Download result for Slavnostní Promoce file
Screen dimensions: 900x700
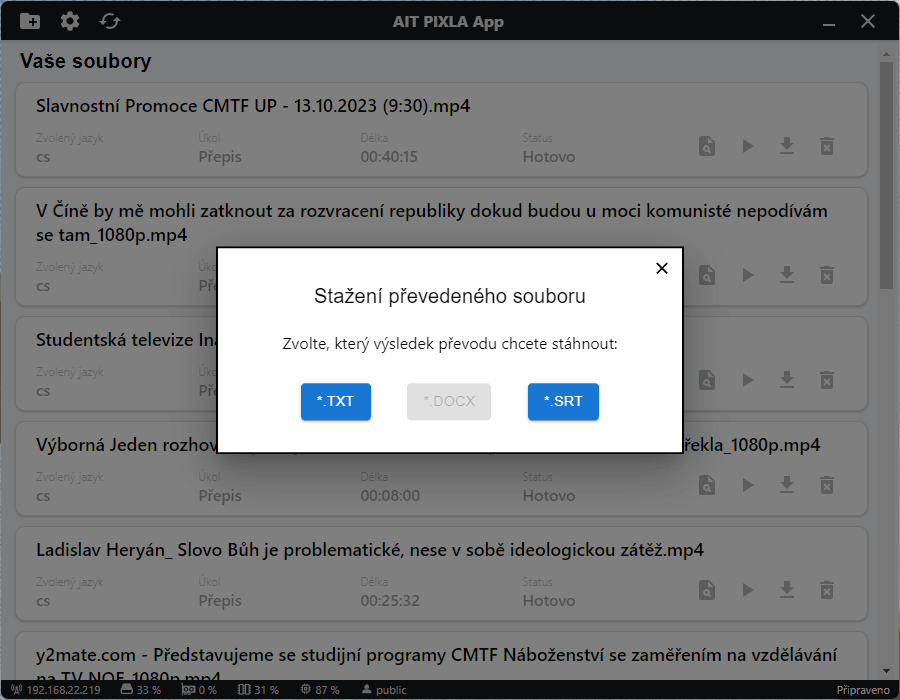pos(787,146)
